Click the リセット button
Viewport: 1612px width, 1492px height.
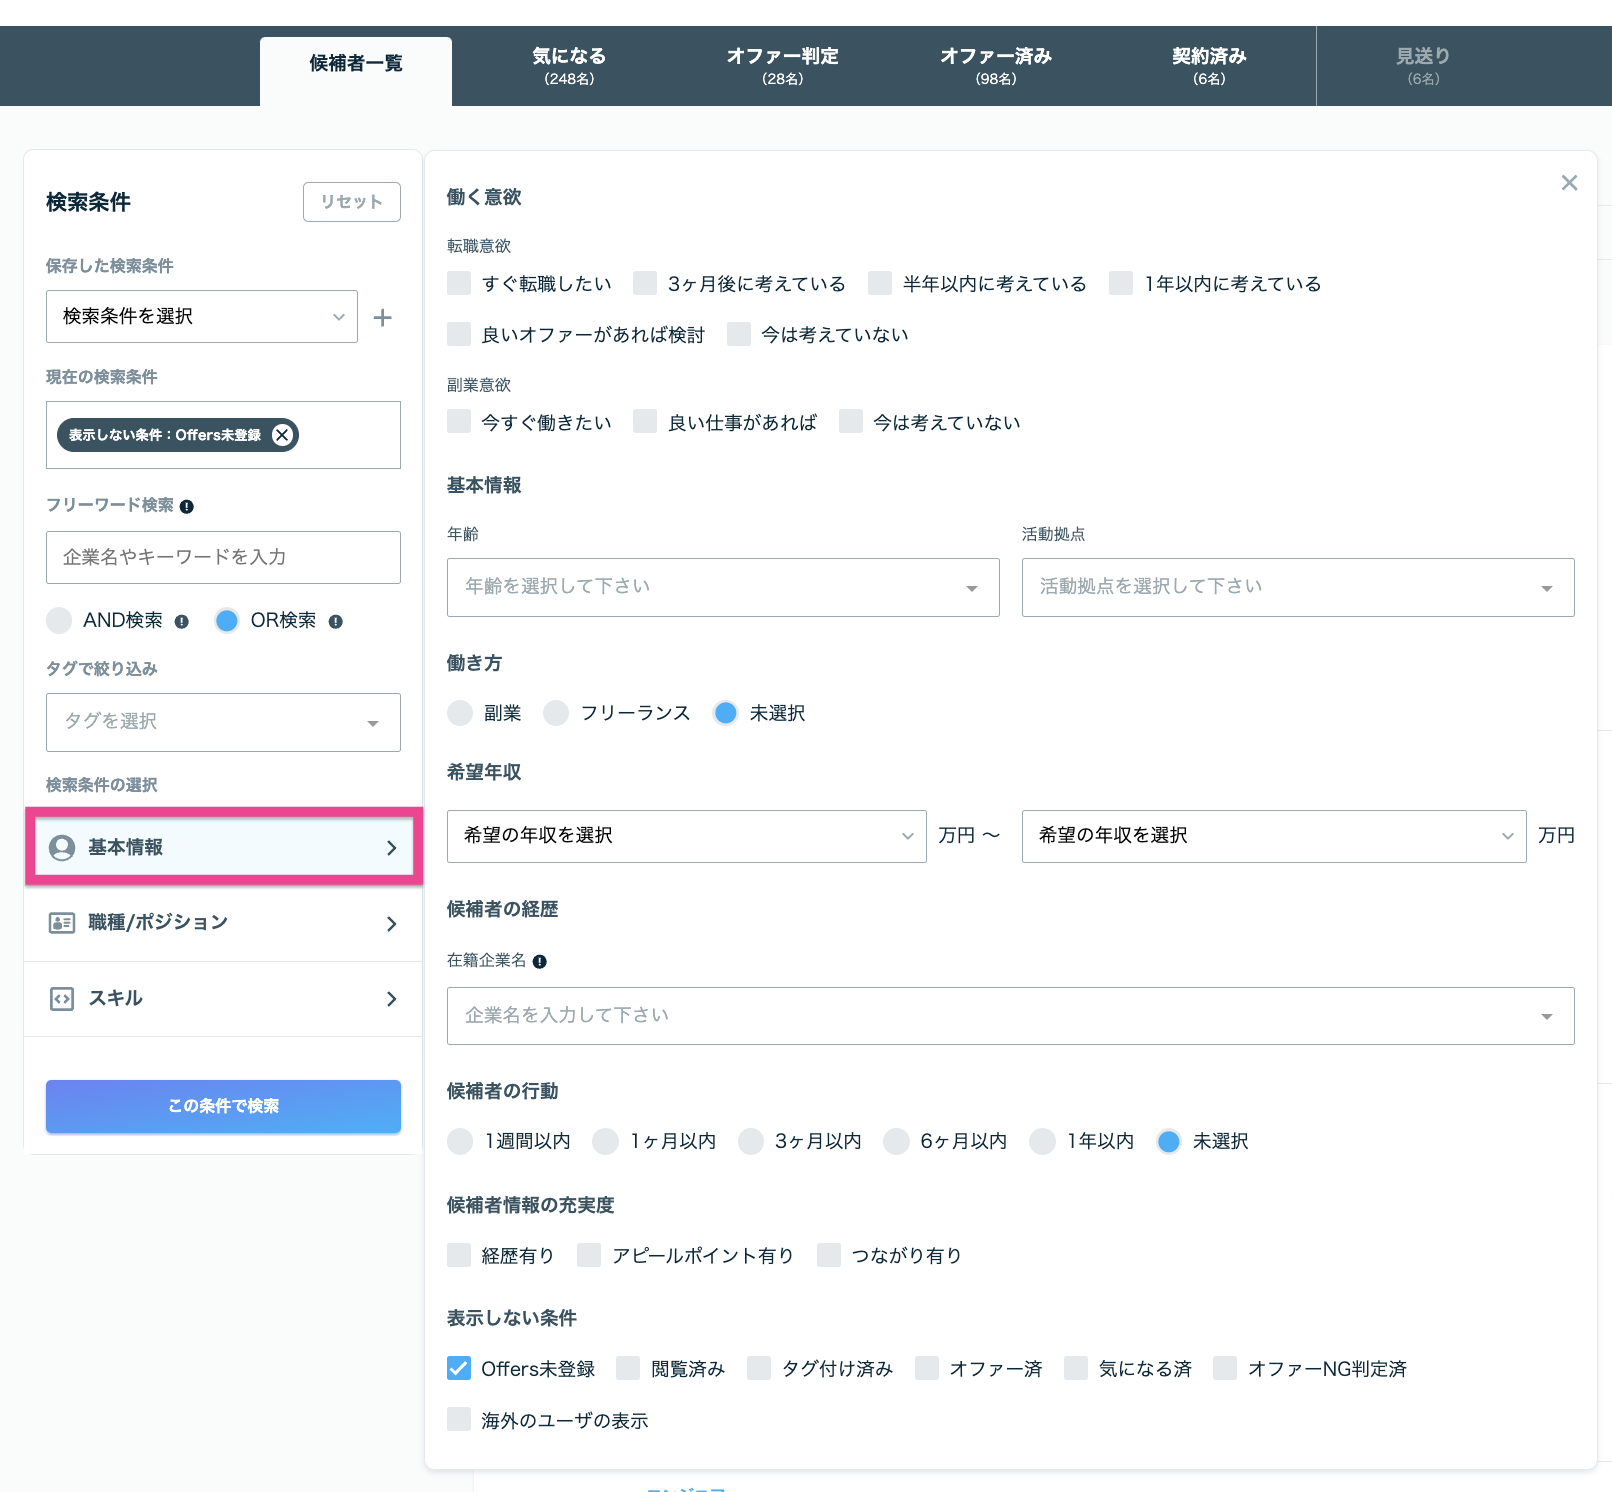tap(352, 202)
